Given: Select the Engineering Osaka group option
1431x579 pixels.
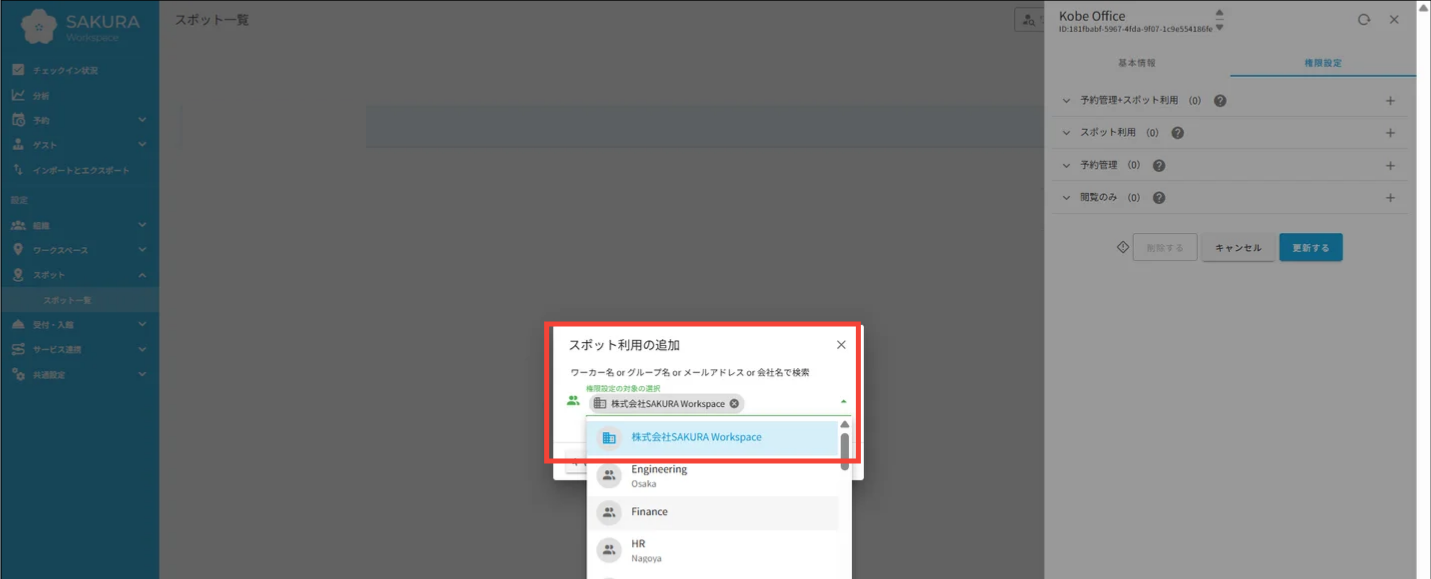Looking at the screenshot, I should 712,476.
